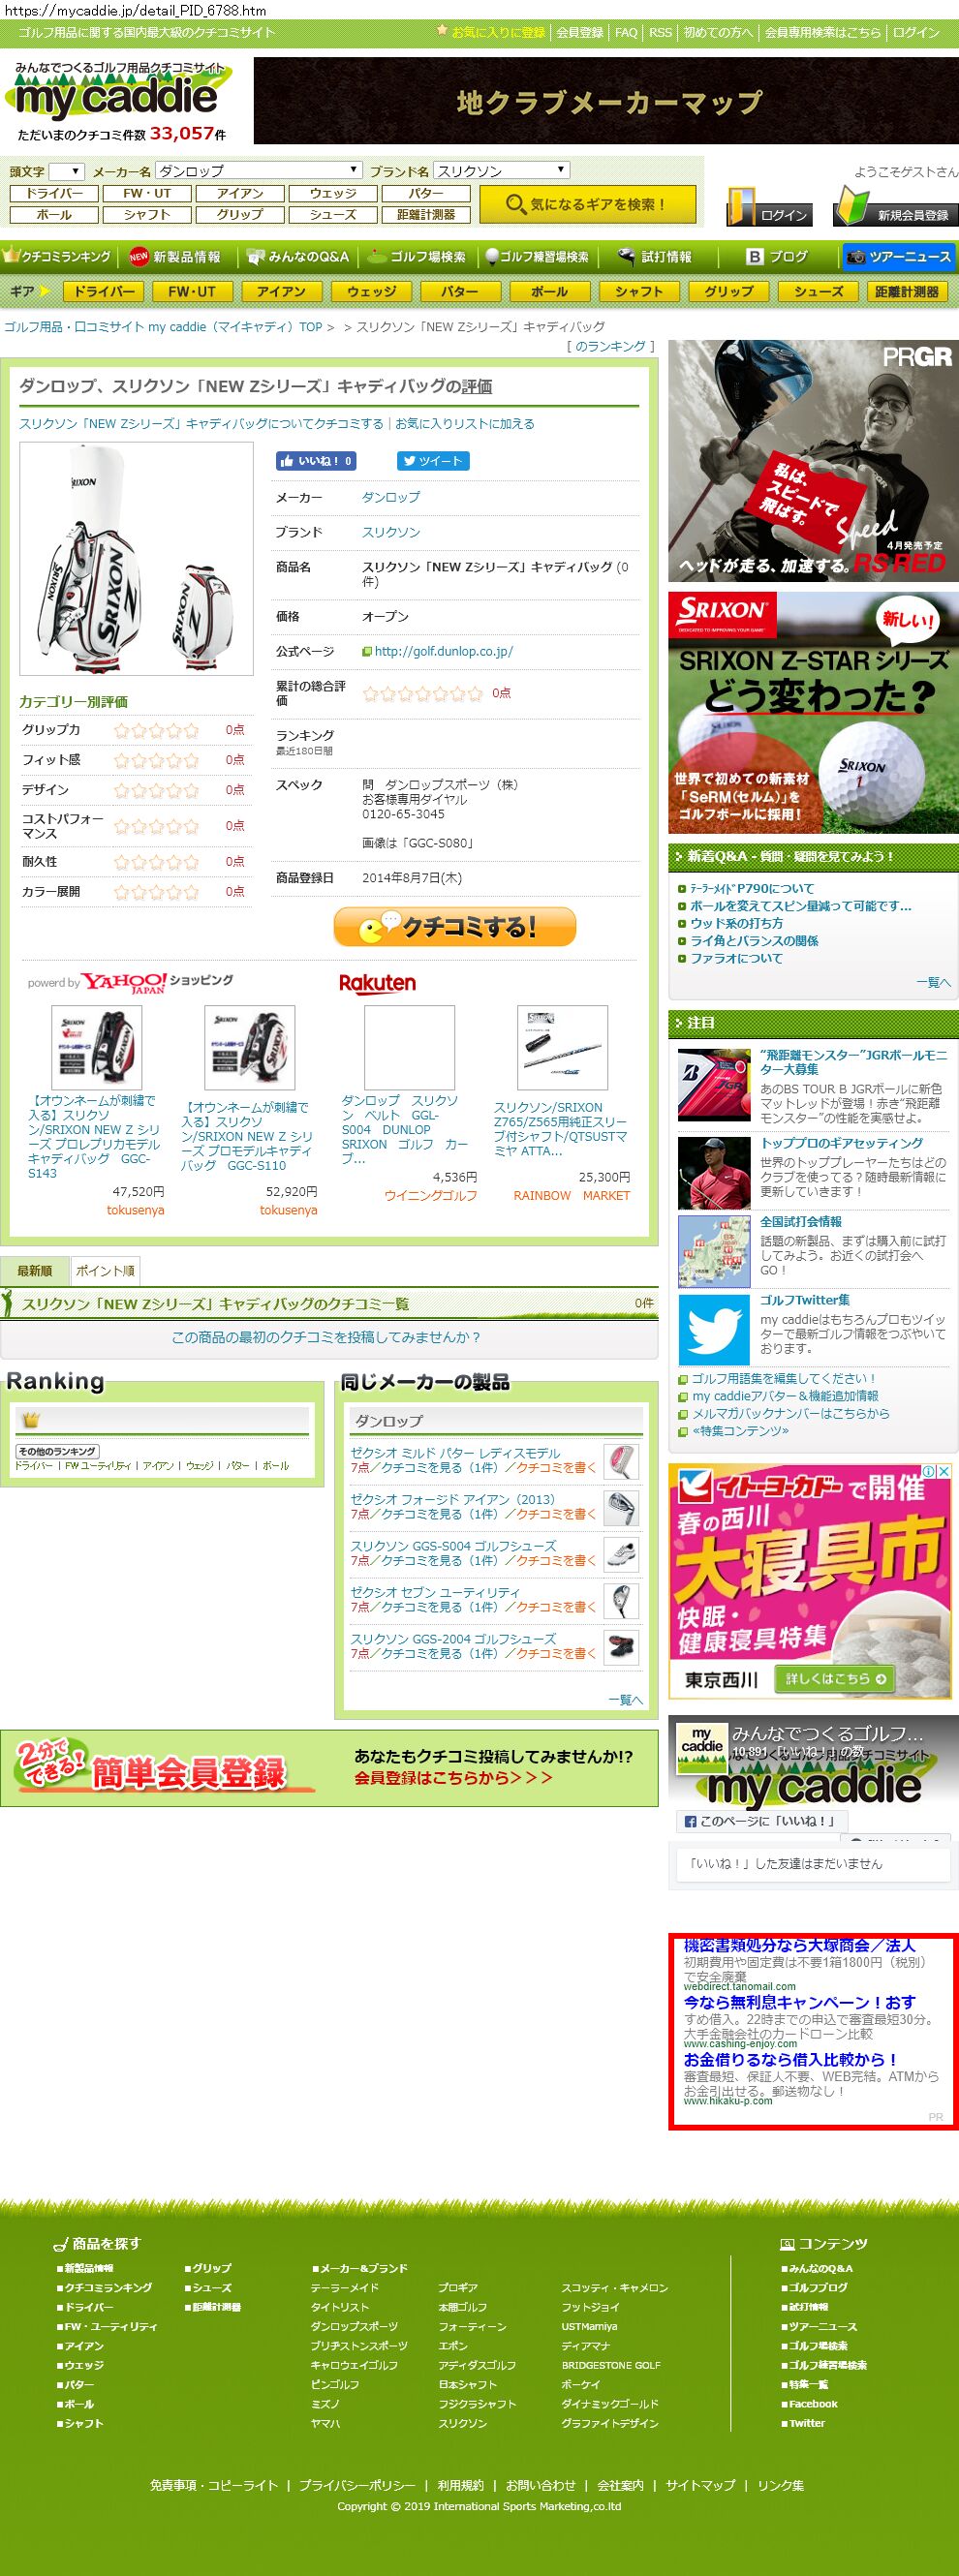The height and width of the screenshot is (2576, 959).
Task: Click the GGC-S143 caddie bag shop thumbnail
Action: pos(96,1047)
